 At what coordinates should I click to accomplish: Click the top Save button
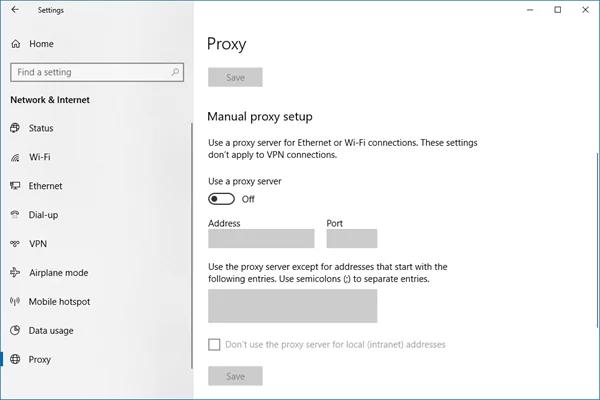[235, 77]
